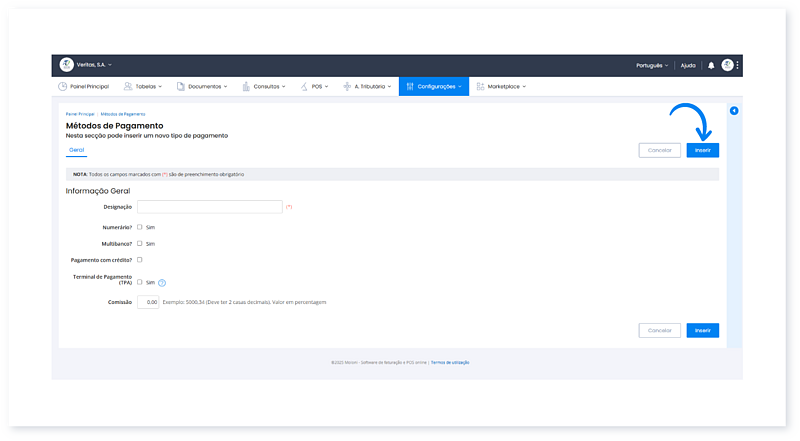Click the bottom Cancelar button
Image resolution: width=800 pixels, height=441 pixels.
[x=659, y=330]
